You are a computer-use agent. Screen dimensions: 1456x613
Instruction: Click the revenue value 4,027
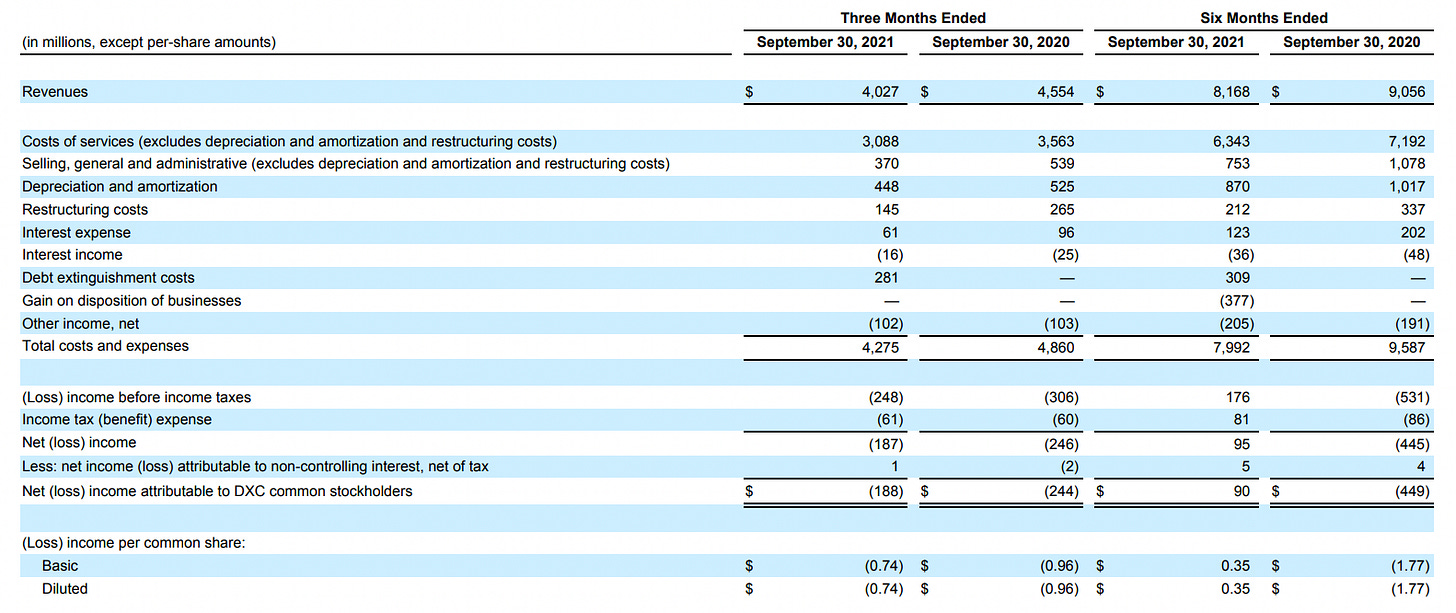[x=880, y=92]
